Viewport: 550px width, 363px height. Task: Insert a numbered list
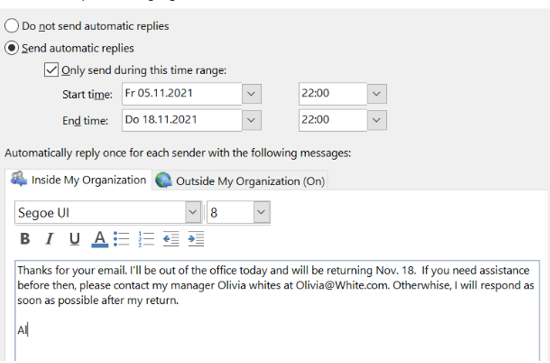point(146,239)
